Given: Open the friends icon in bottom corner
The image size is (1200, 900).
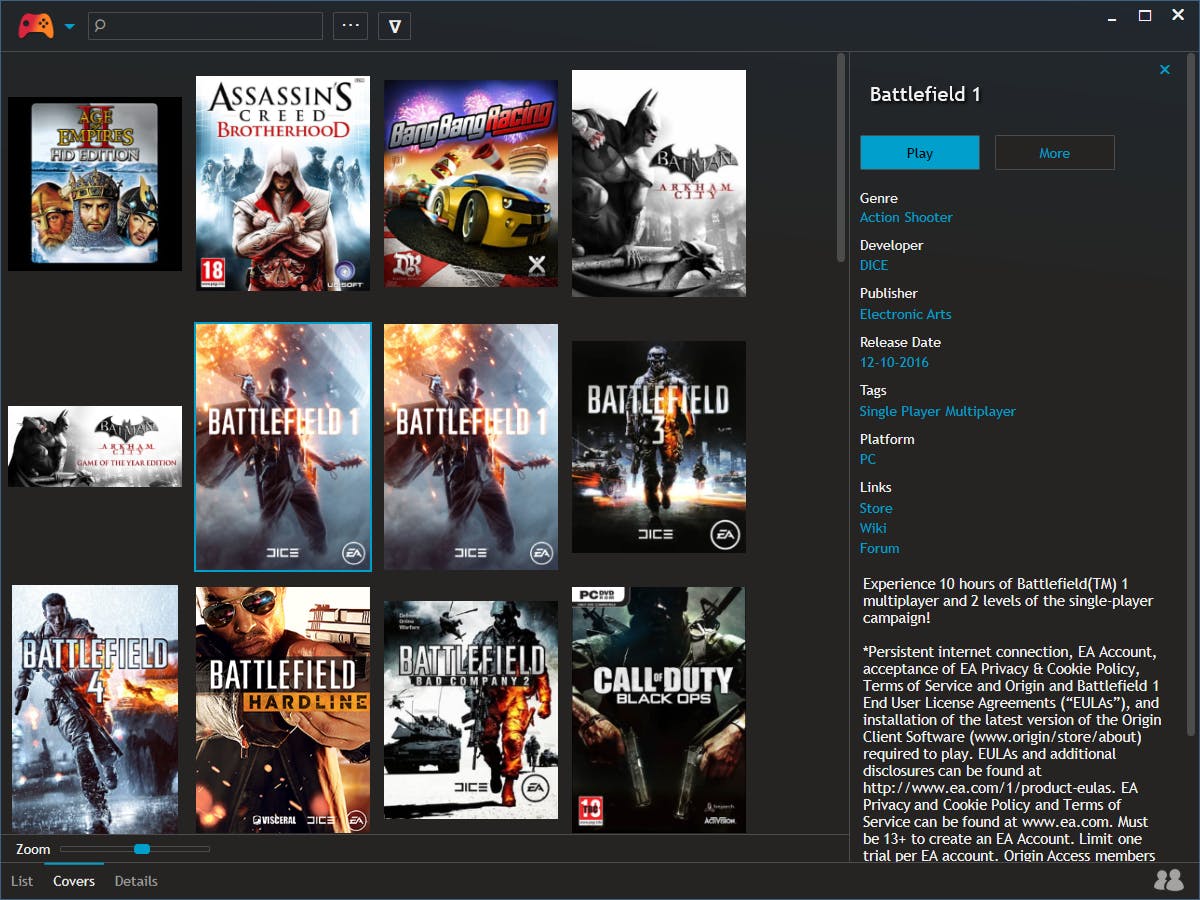Looking at the screenshot, I should [1168, 880].
